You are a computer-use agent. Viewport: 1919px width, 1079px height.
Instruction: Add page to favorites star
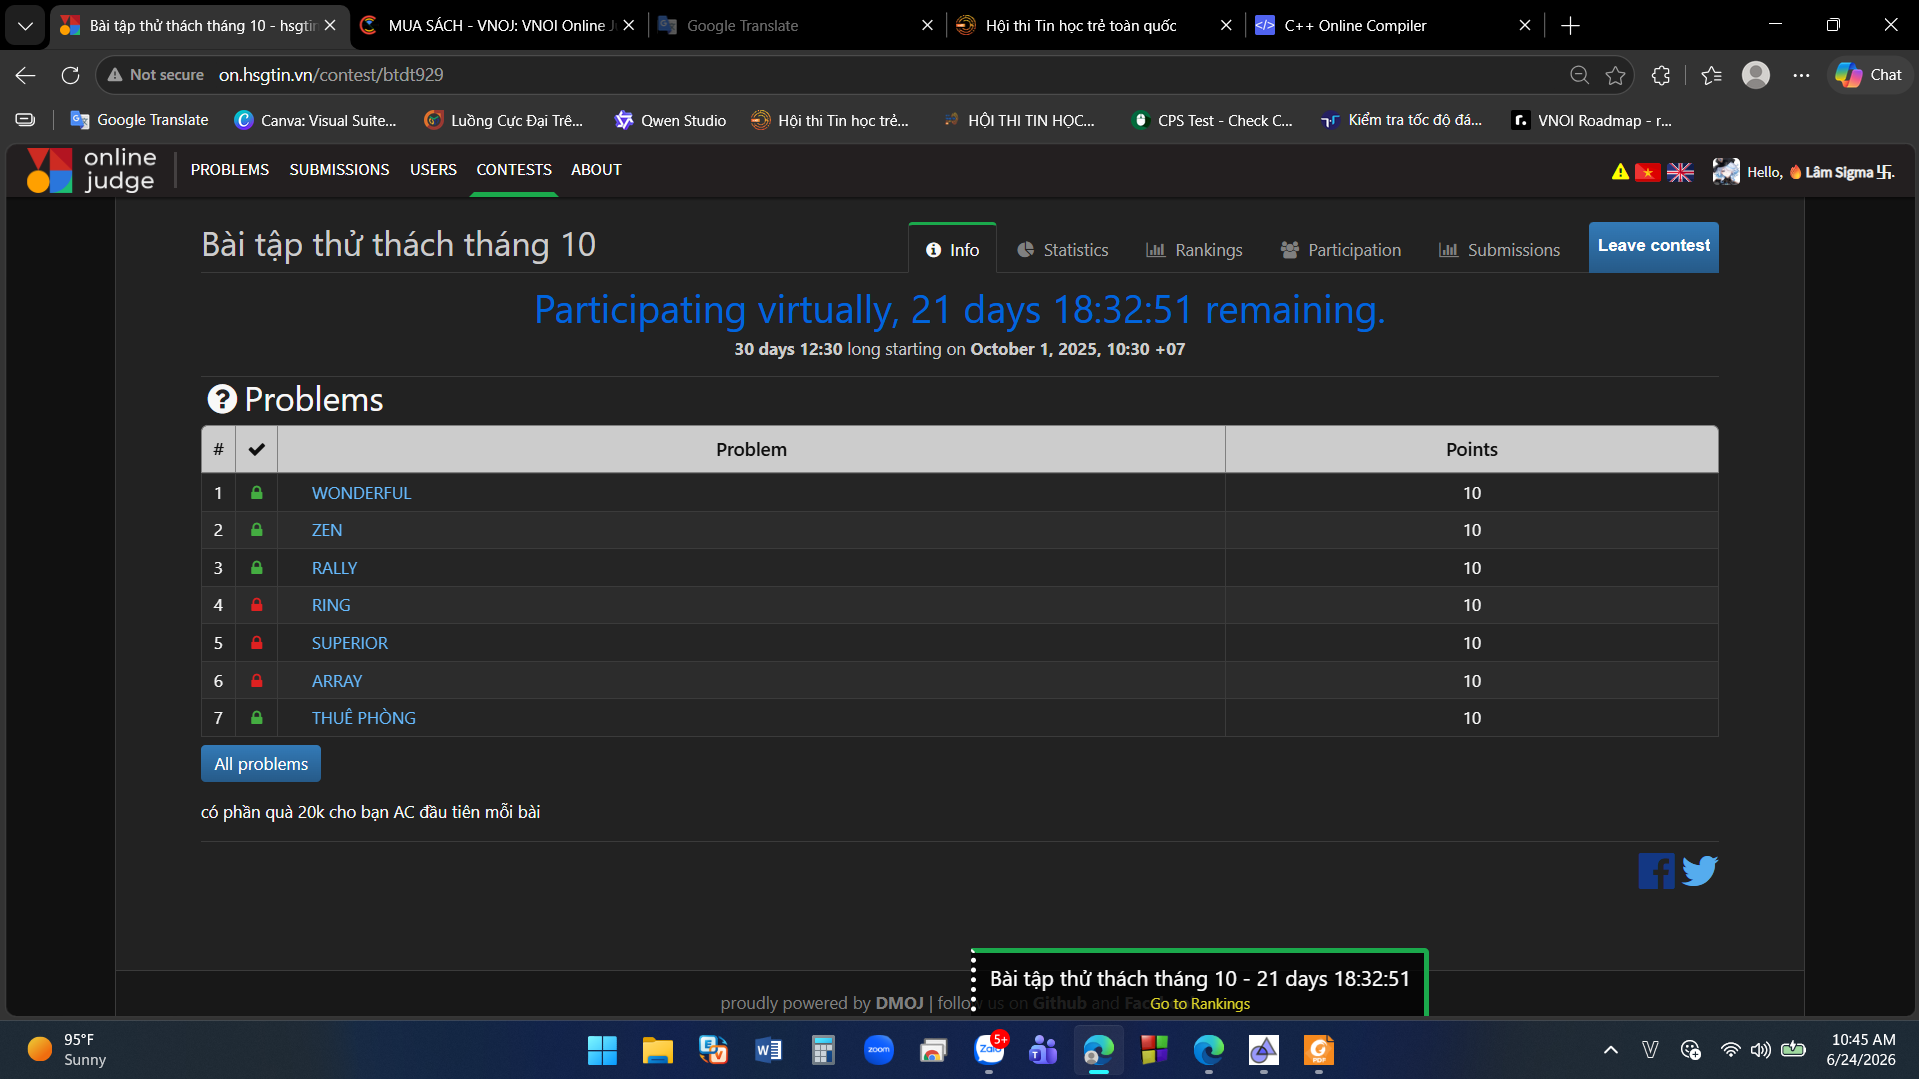click(1615, 75)
